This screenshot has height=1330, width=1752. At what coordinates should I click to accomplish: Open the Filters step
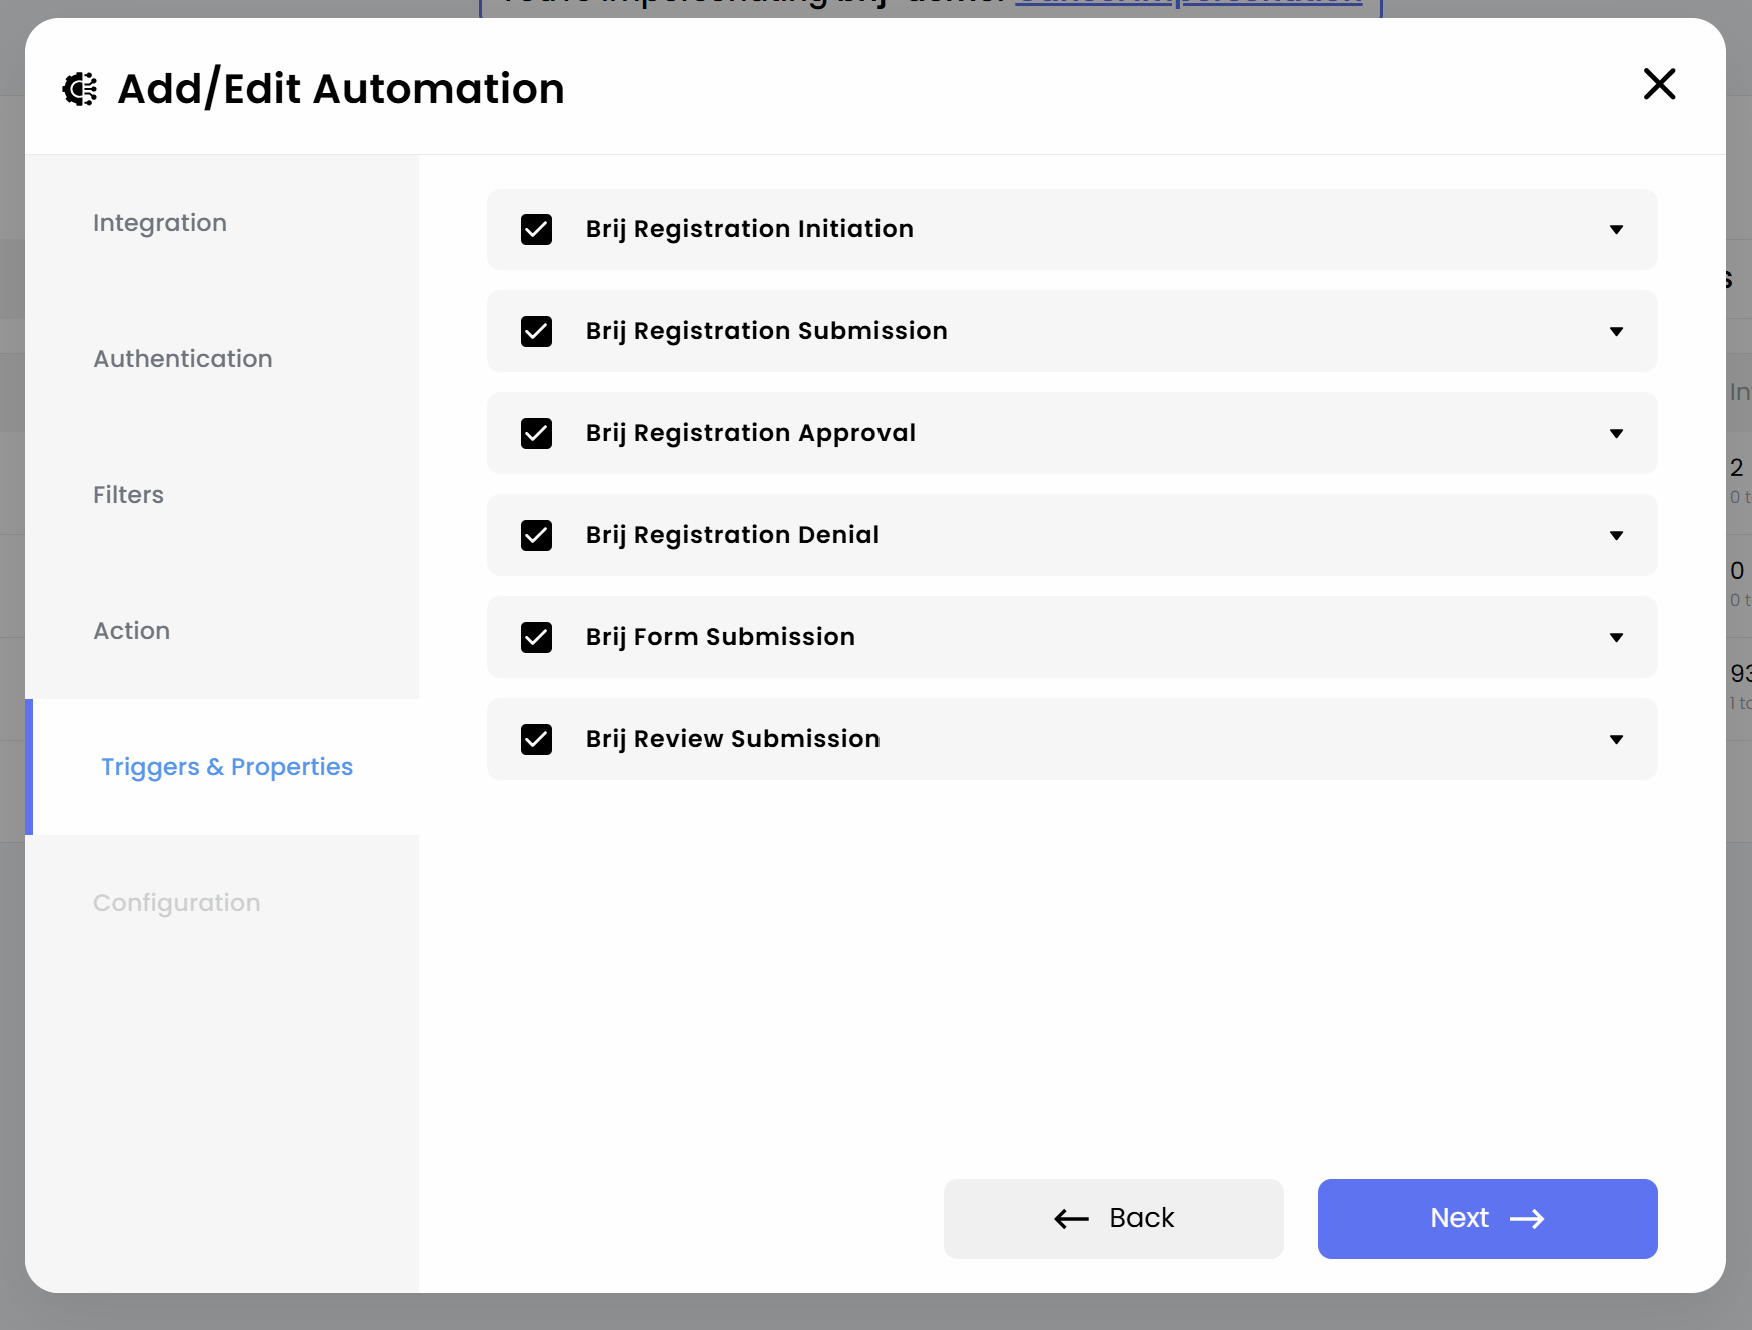128,495
